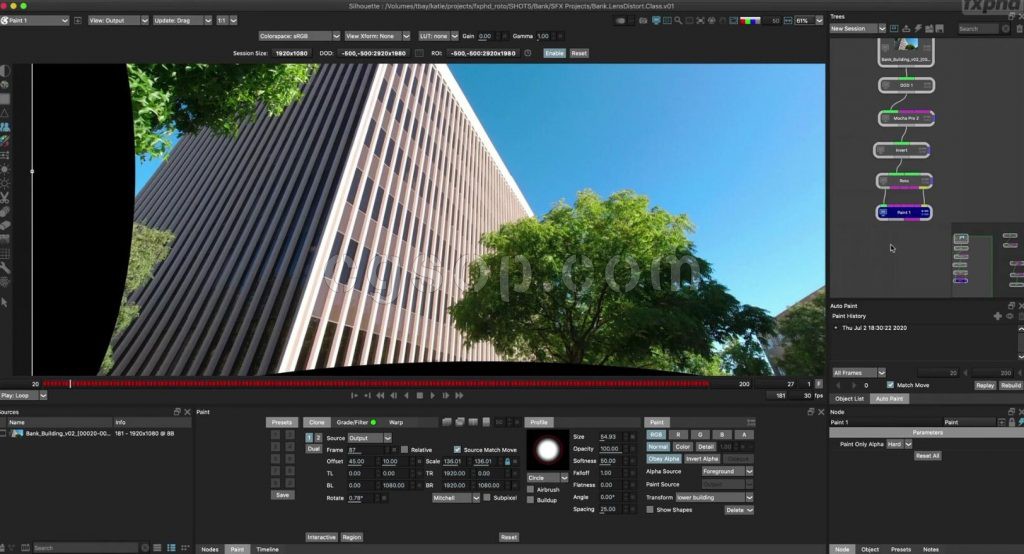Select the Paint 1 node in tree
This screenshot has width=1024, height=554.
point(904,212)
